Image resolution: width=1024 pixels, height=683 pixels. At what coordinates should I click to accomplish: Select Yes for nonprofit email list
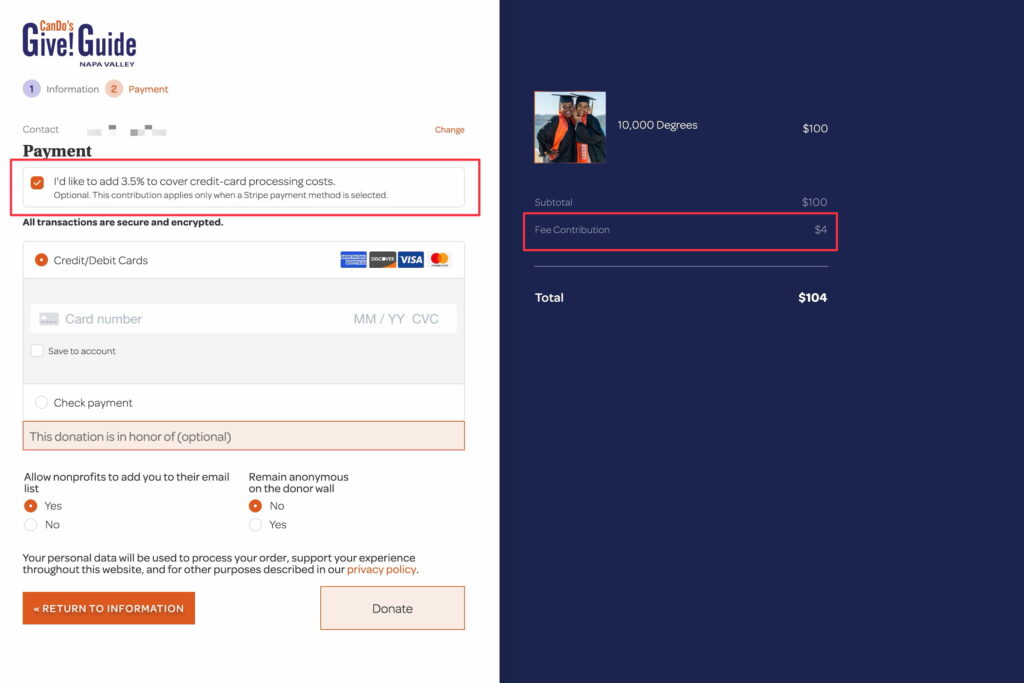(x=31, y=506)
